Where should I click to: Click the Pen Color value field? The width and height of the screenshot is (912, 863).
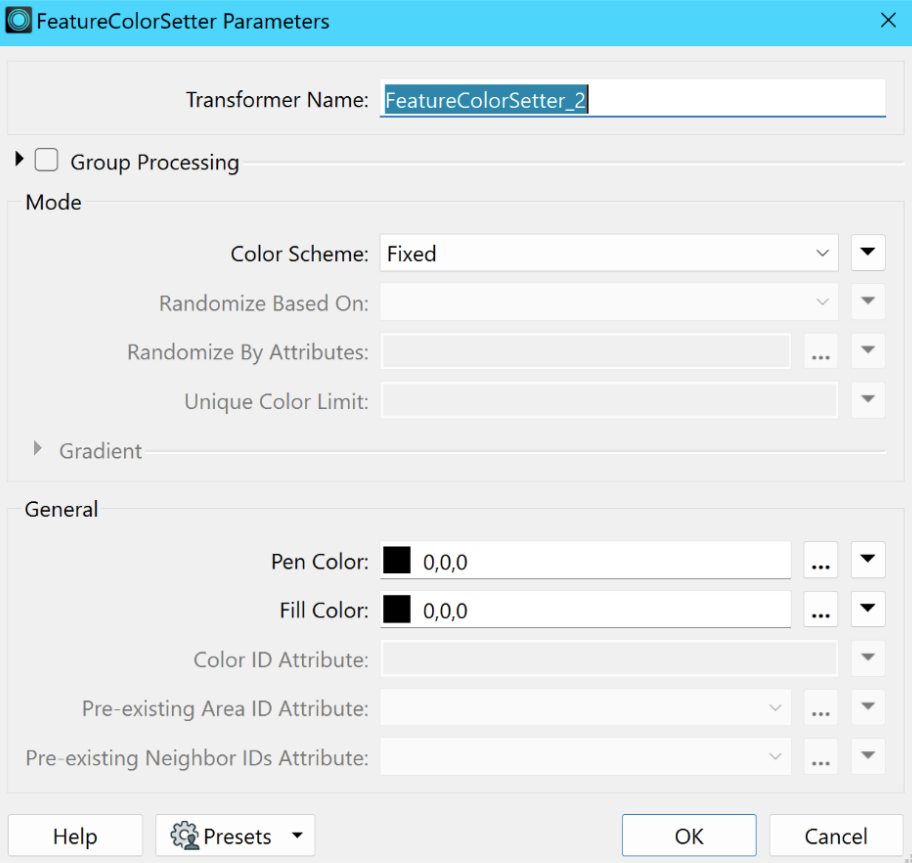coord(600,562)
